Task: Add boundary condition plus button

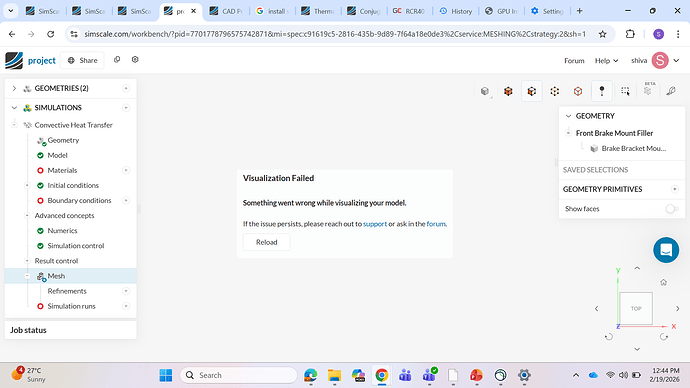Action: coord(126,201)
